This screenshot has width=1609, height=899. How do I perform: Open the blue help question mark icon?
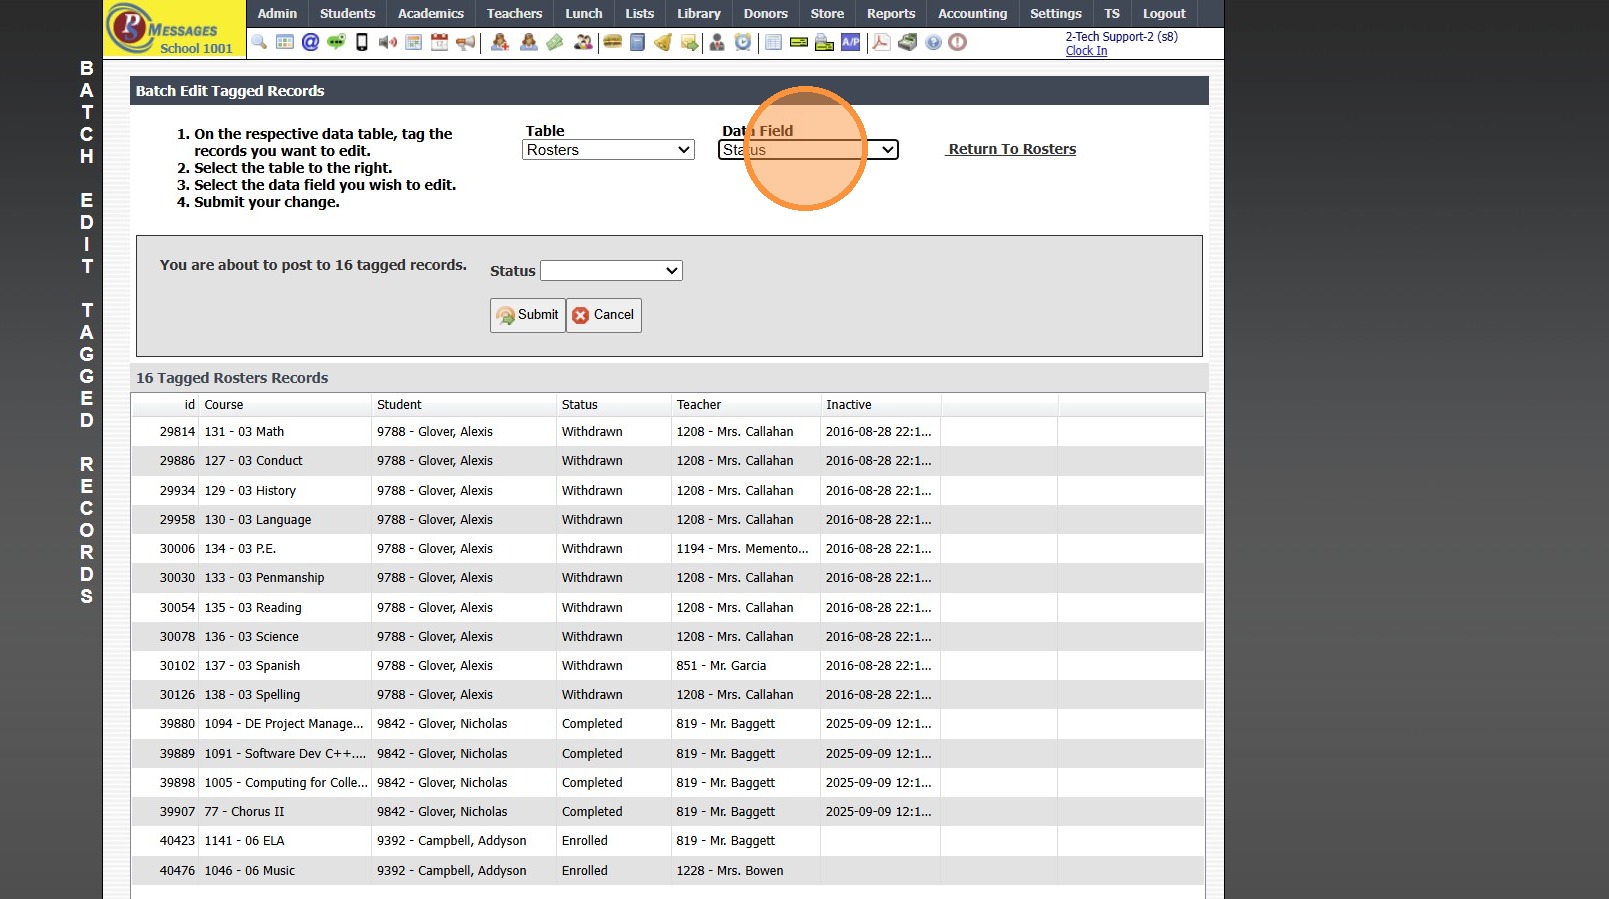(x=933, y=42)
